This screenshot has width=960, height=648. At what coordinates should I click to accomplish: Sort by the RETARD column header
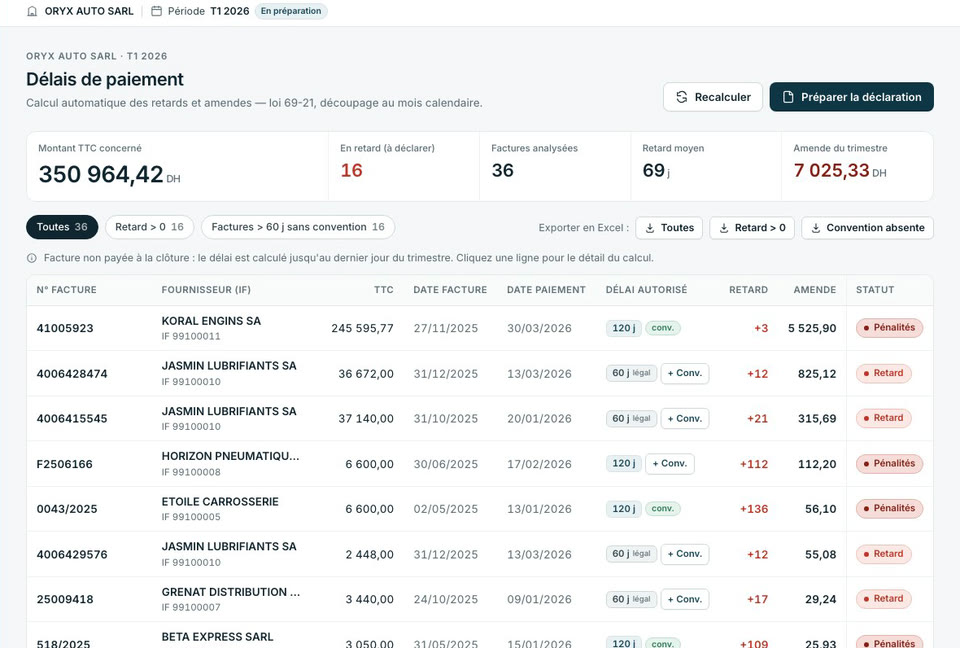tap(748, 290)
